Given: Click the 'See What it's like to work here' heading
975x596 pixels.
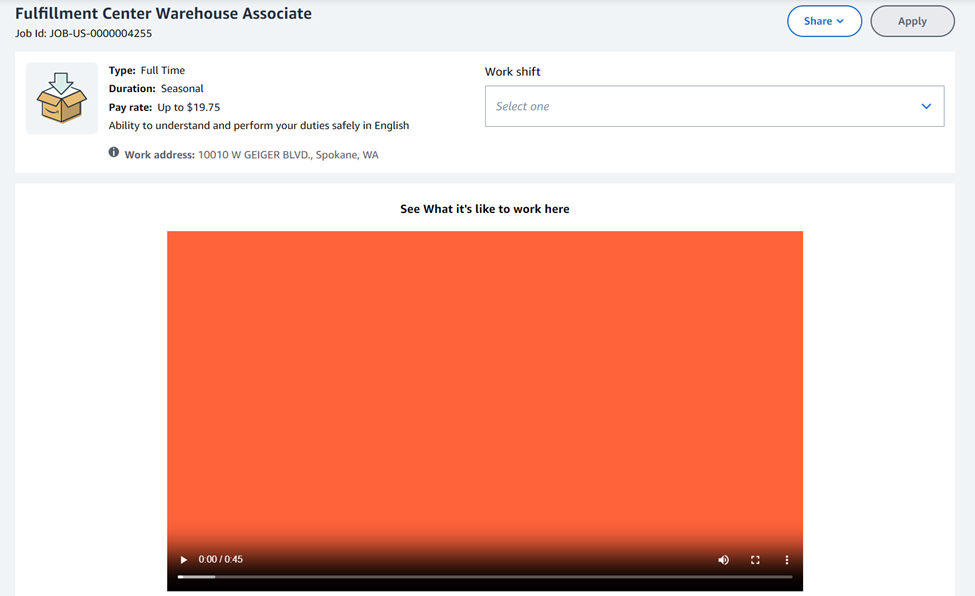Looking at the screenshot, I should [485, 209].
